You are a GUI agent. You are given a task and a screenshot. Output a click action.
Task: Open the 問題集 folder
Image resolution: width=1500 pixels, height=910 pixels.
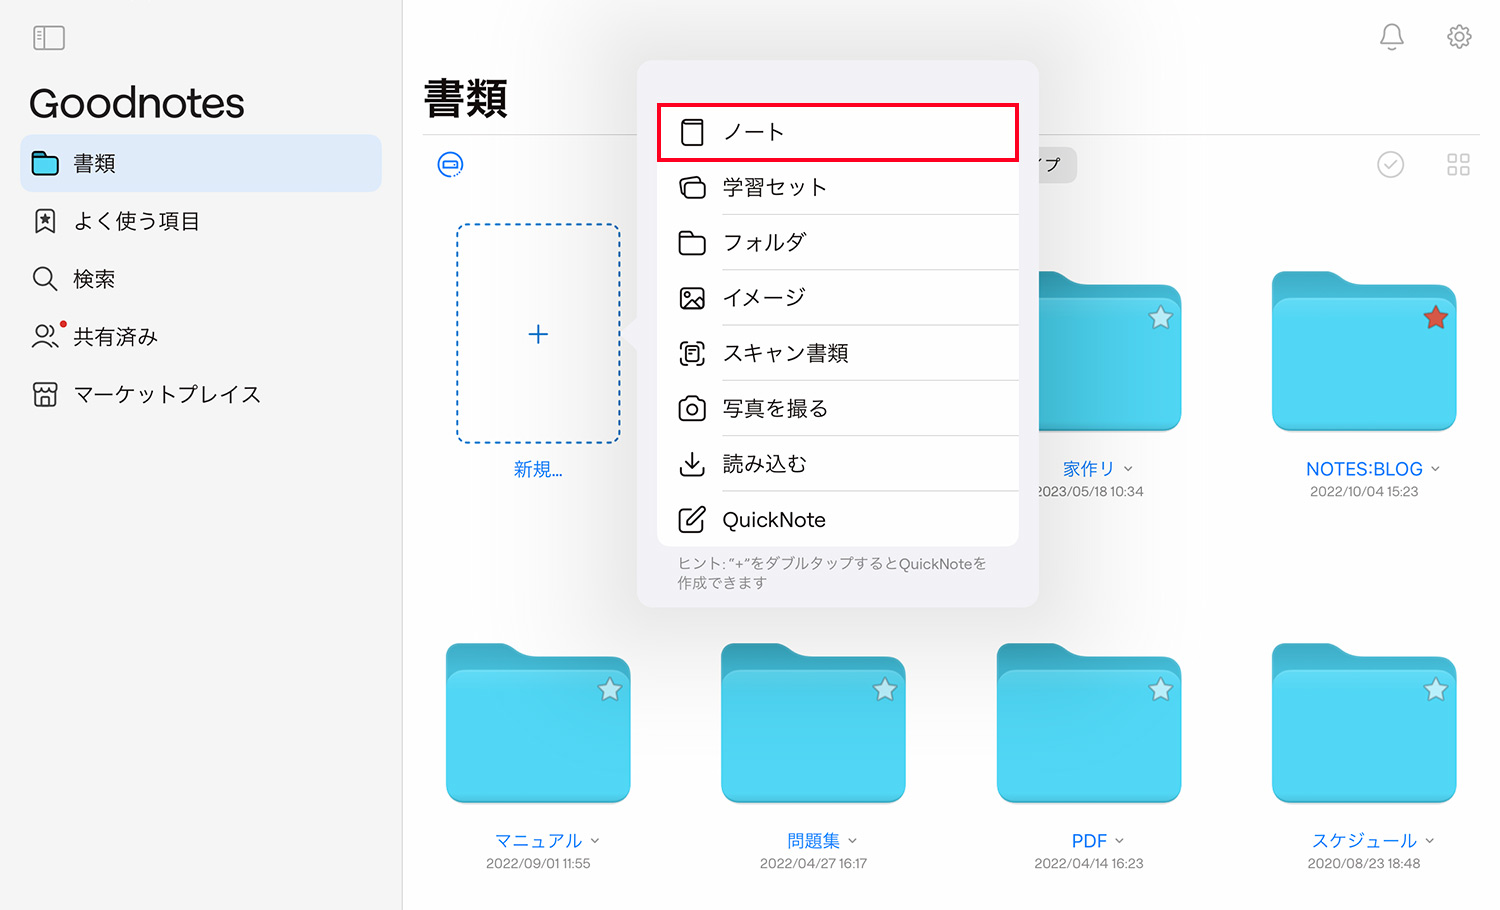[813, 723]
